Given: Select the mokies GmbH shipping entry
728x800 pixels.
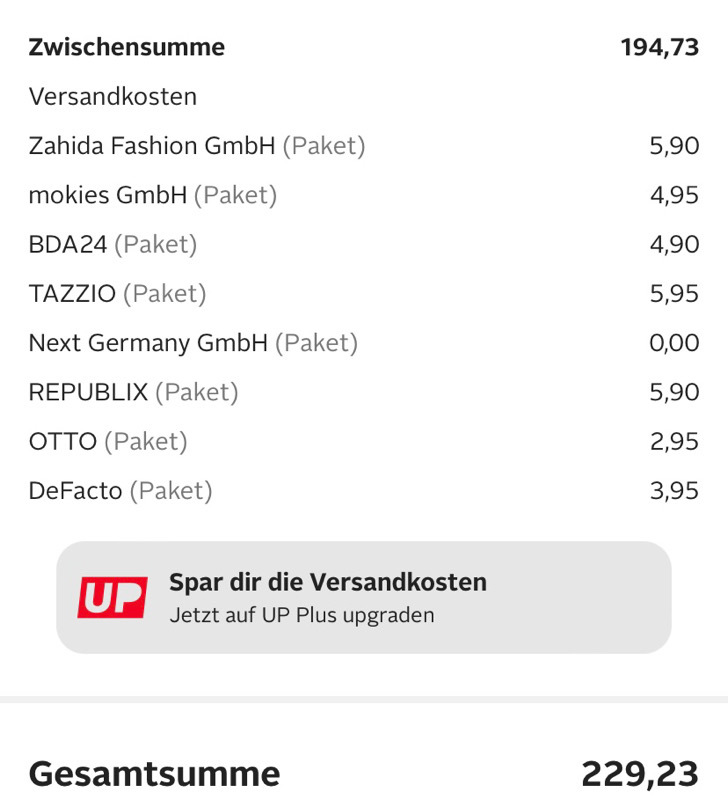Looking at the screenshot, I should [364, 195].
